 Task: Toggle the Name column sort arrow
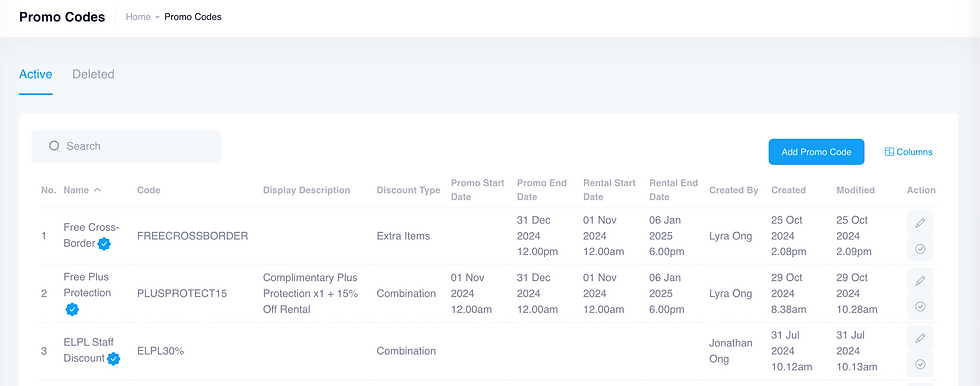[x=97, y=190]
